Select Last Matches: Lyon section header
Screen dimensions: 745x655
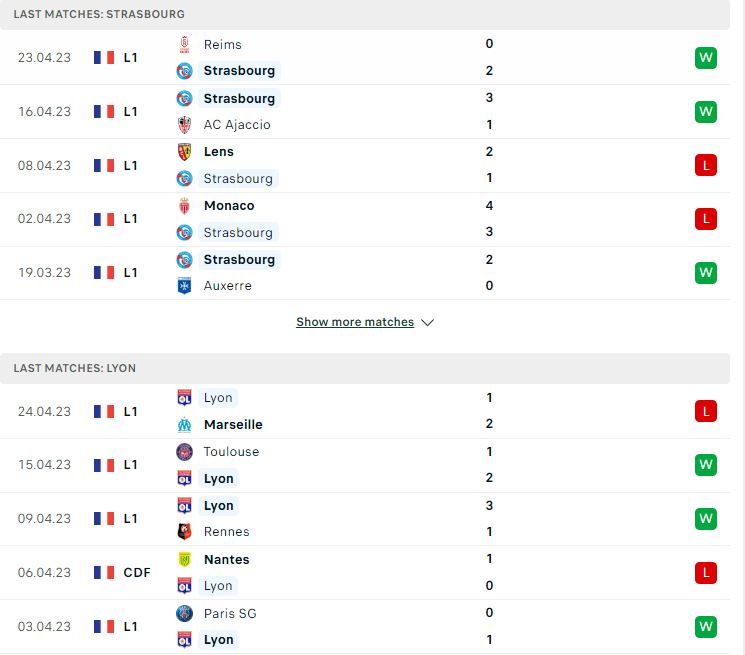(364, 368)
